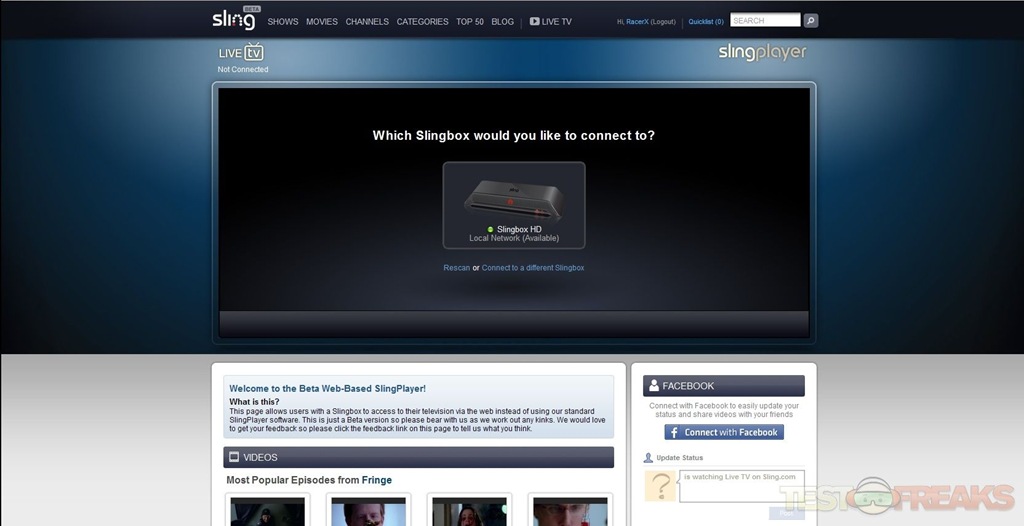Select the Slingbox HD device image
This screenshot has height=526, width=1024.
tap(513, 196)
